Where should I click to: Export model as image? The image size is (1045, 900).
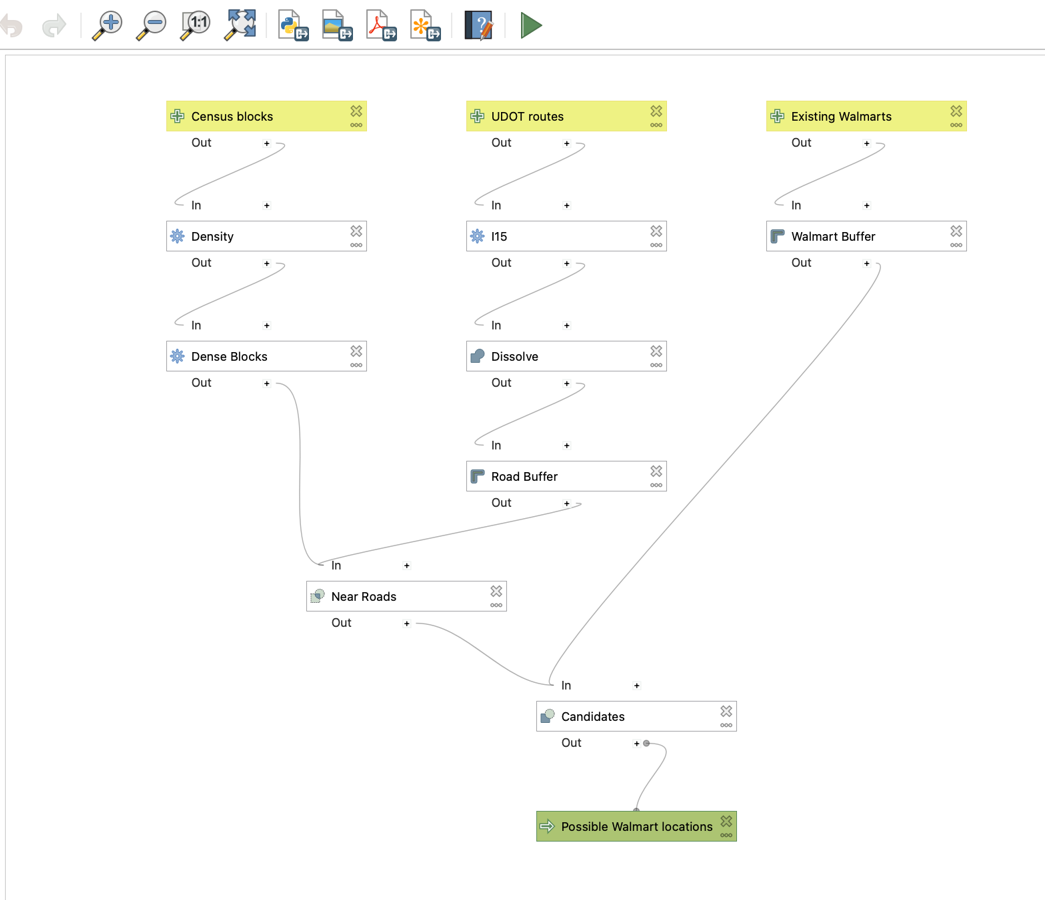point(337,26)
